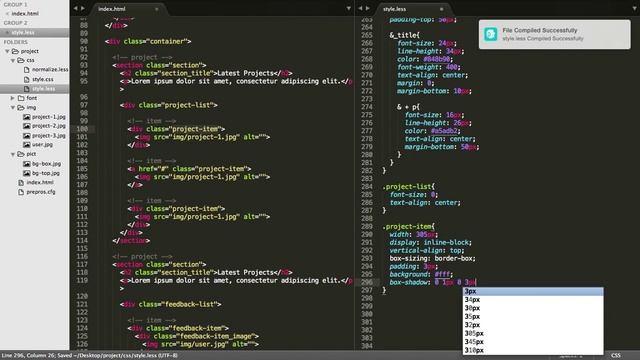Click line 100 in index.html gutter

(82, 129)
